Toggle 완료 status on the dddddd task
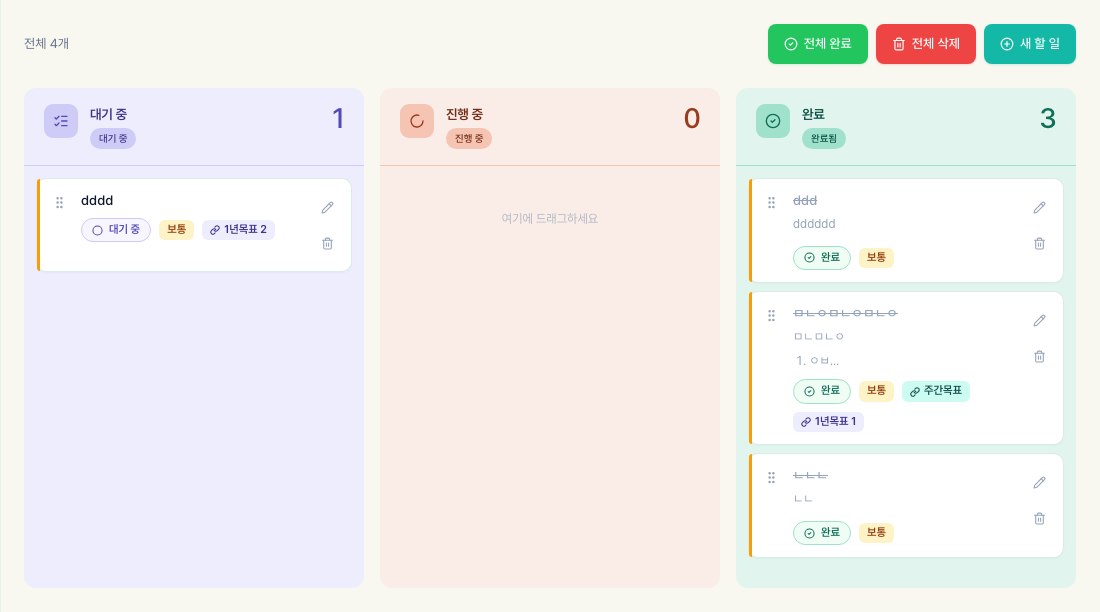This screenshot has width=1100, height=612. tap(821, 258)
